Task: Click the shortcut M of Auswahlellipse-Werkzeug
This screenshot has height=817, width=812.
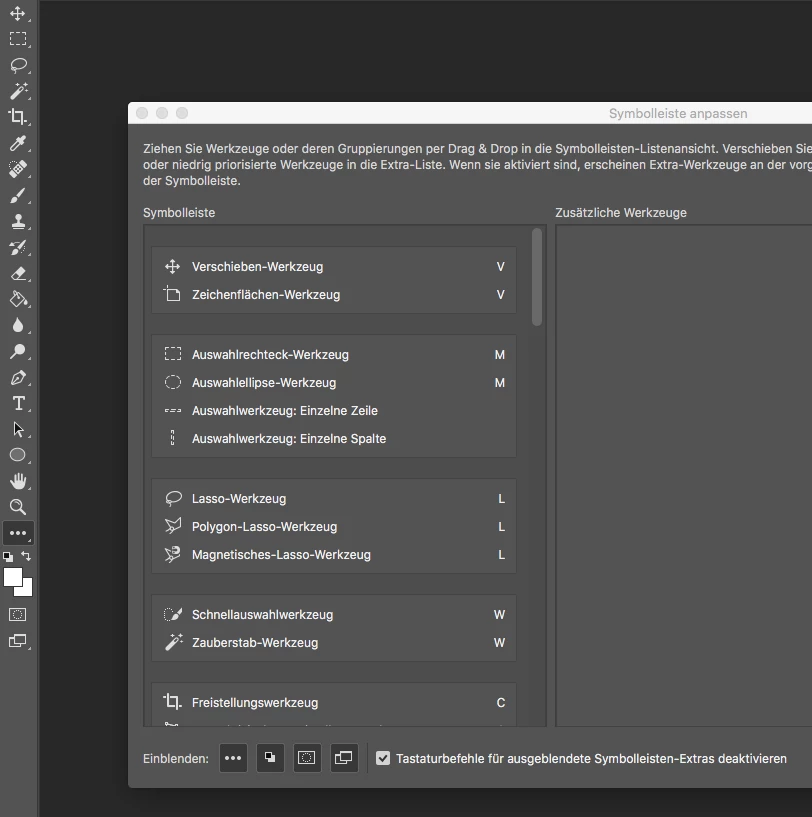Action: [499, 383]
